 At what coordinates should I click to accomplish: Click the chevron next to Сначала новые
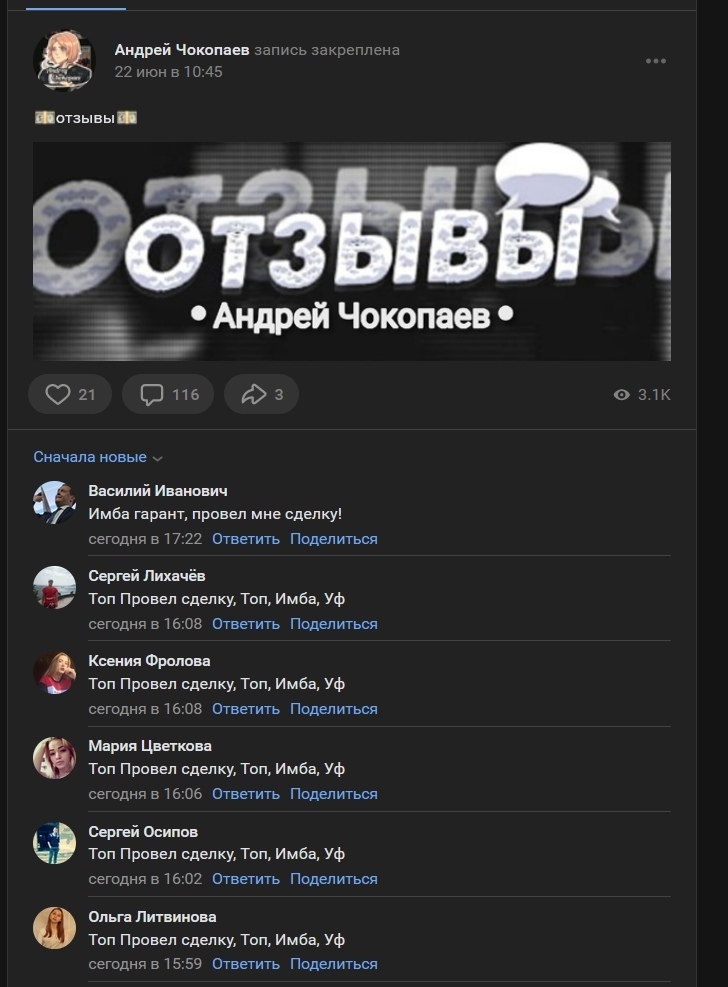tap(158, 458)
